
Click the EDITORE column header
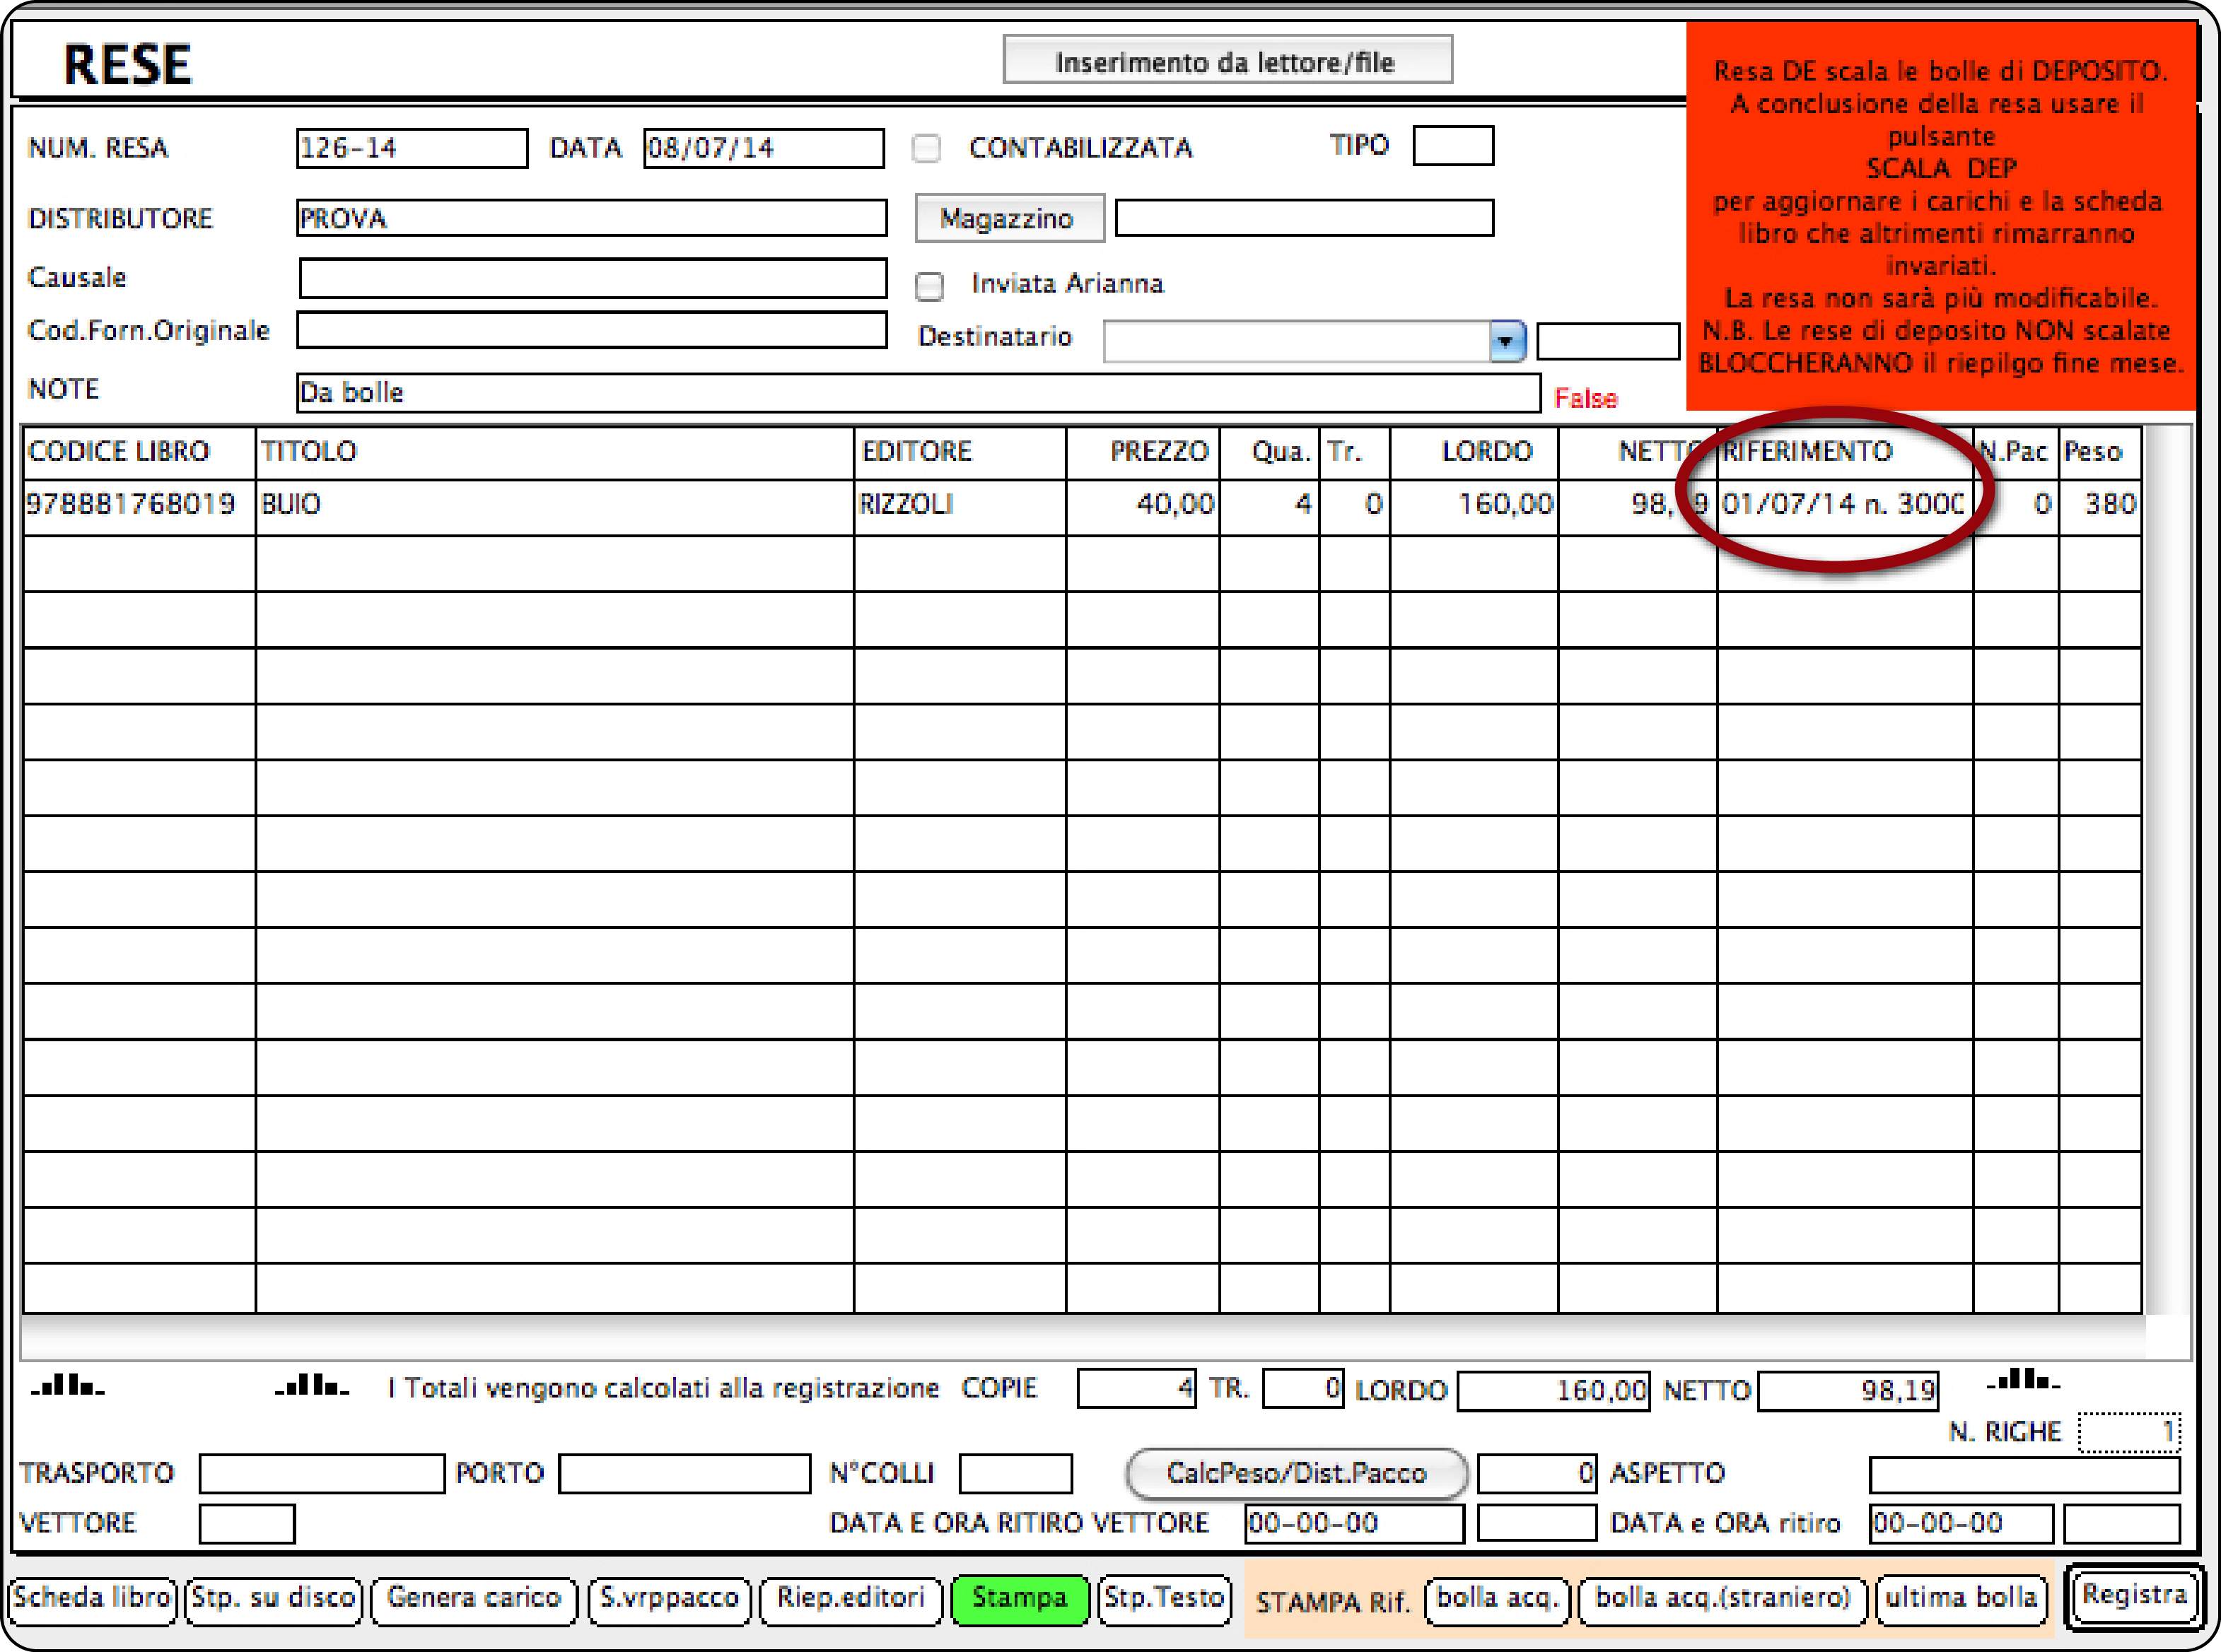(x=960, y=452)
